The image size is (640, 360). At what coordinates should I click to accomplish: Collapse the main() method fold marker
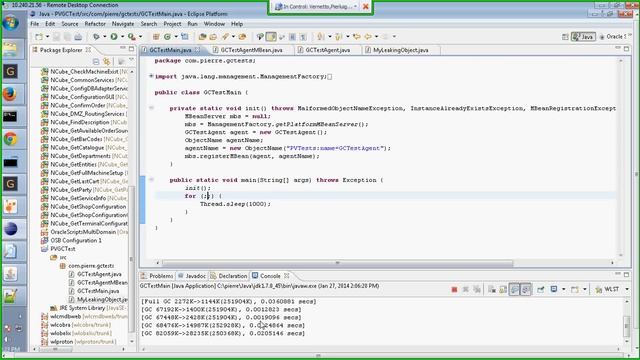[x=151, y=180]
